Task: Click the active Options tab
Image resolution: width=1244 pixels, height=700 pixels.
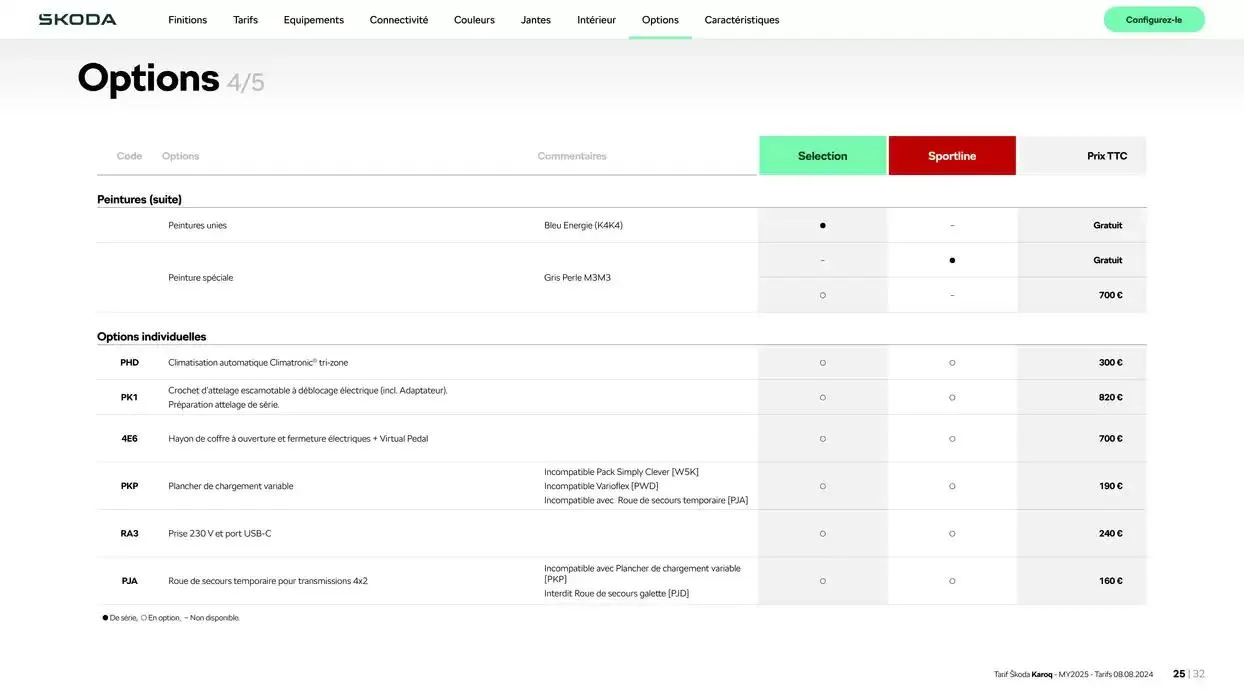Action: point(660,20)
